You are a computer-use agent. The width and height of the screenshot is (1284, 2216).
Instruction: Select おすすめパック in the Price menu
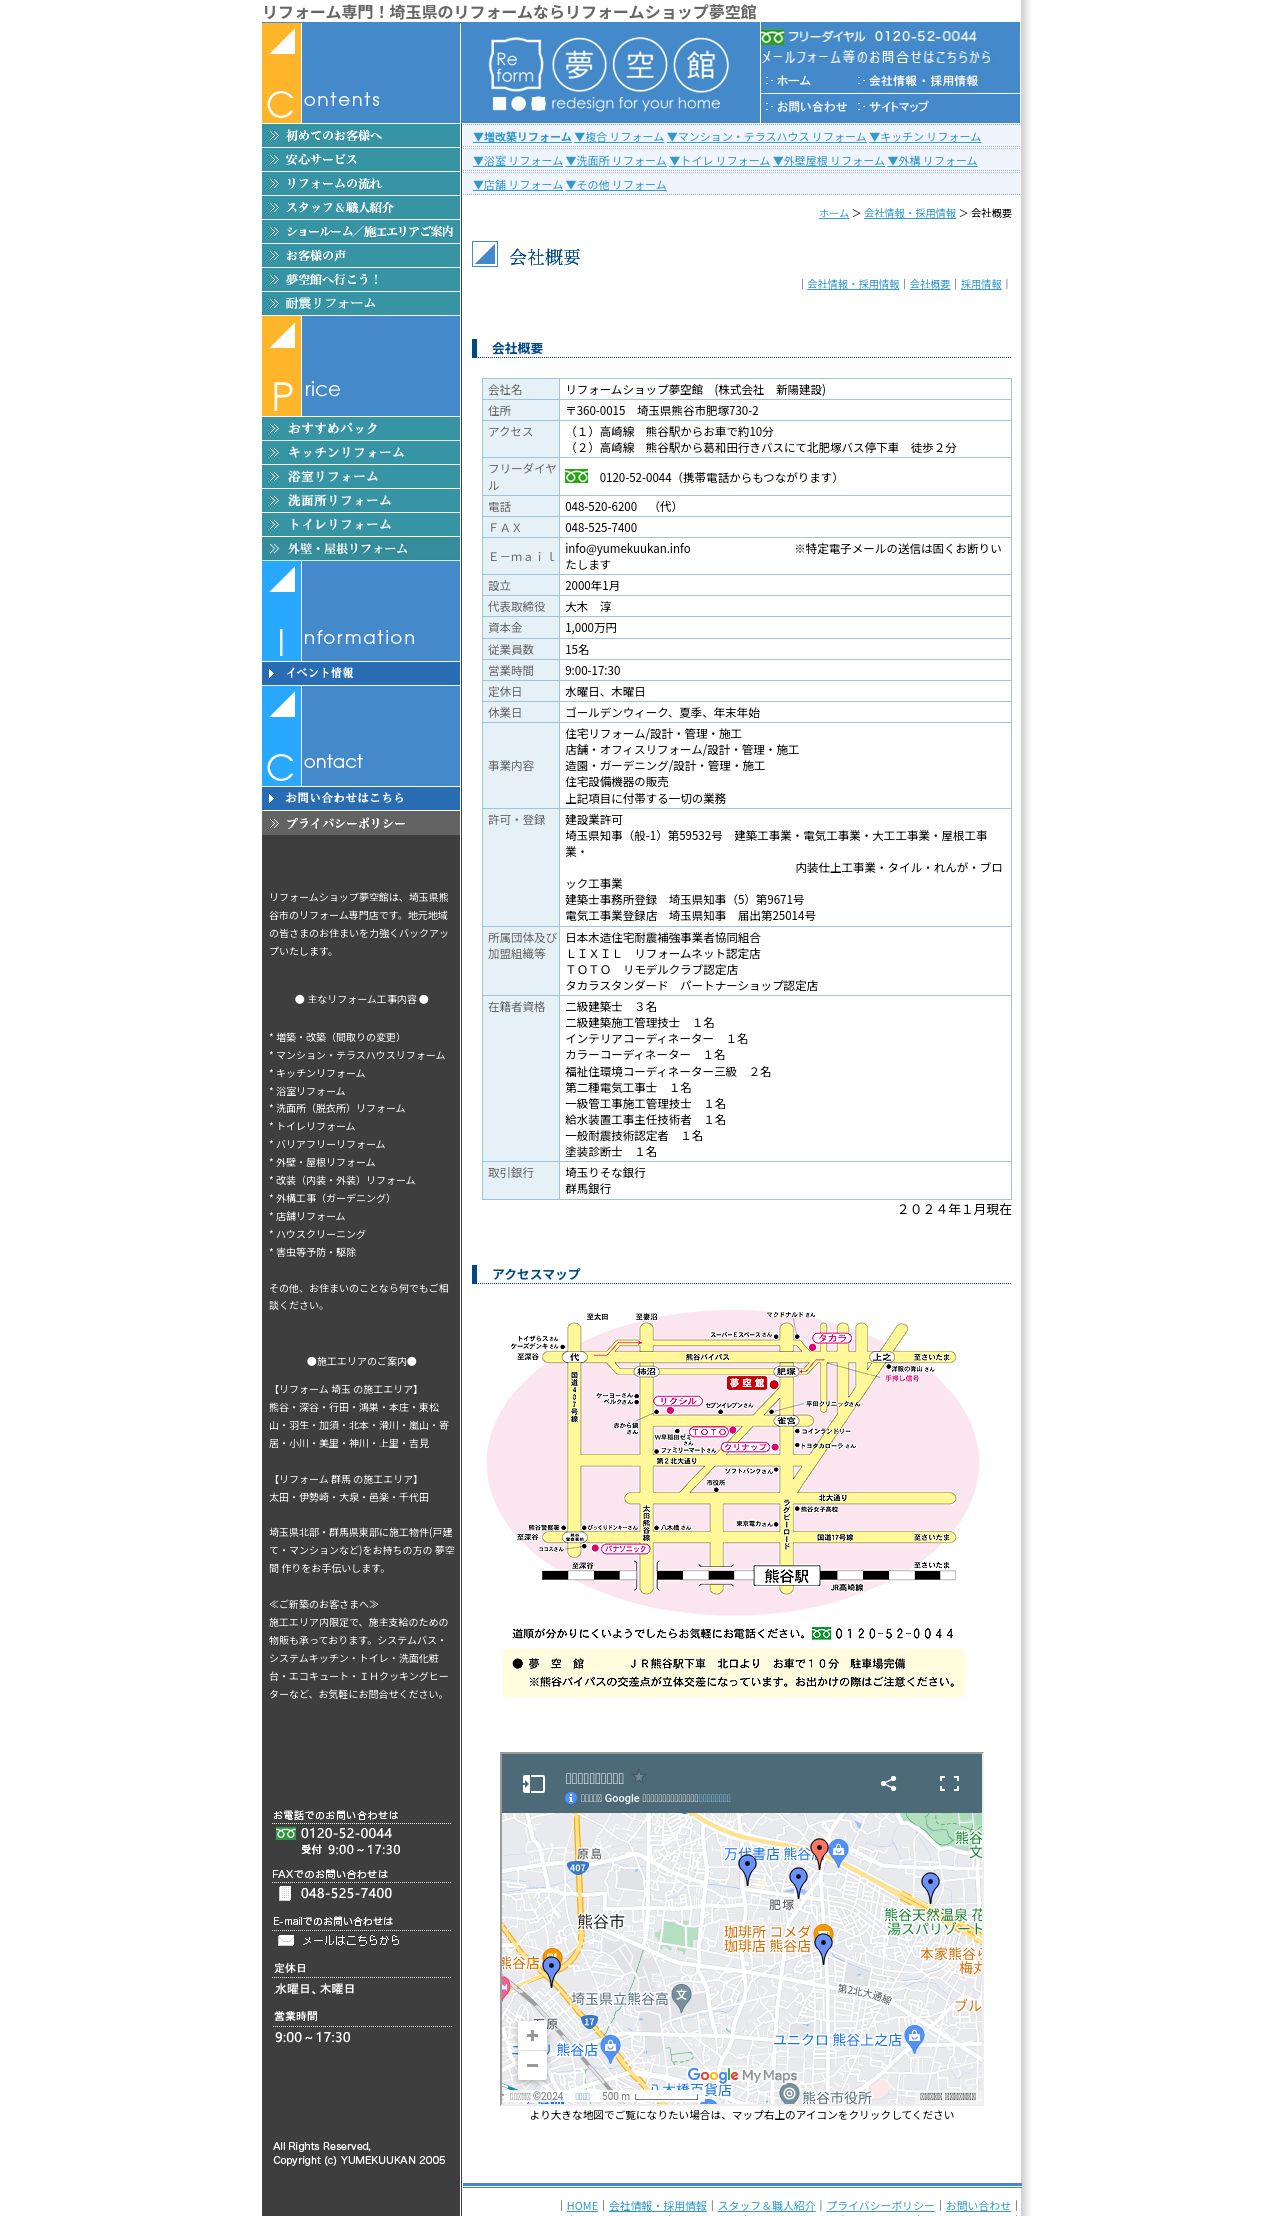tap(361, 429)
